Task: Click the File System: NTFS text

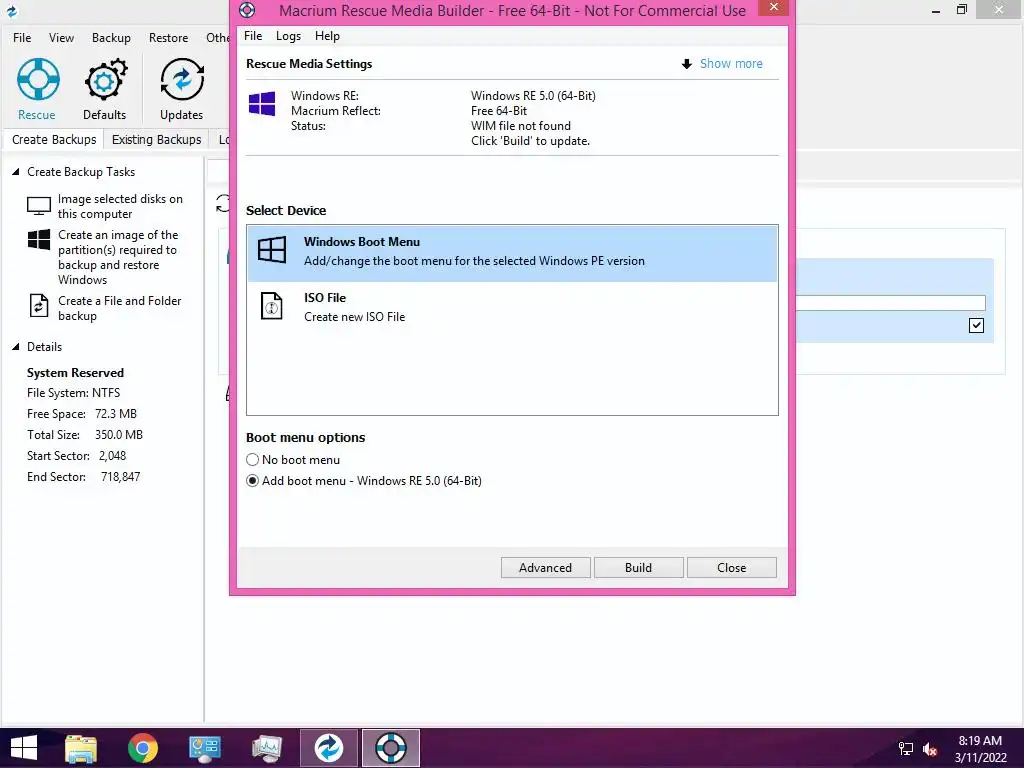Action: pos(73,393)
